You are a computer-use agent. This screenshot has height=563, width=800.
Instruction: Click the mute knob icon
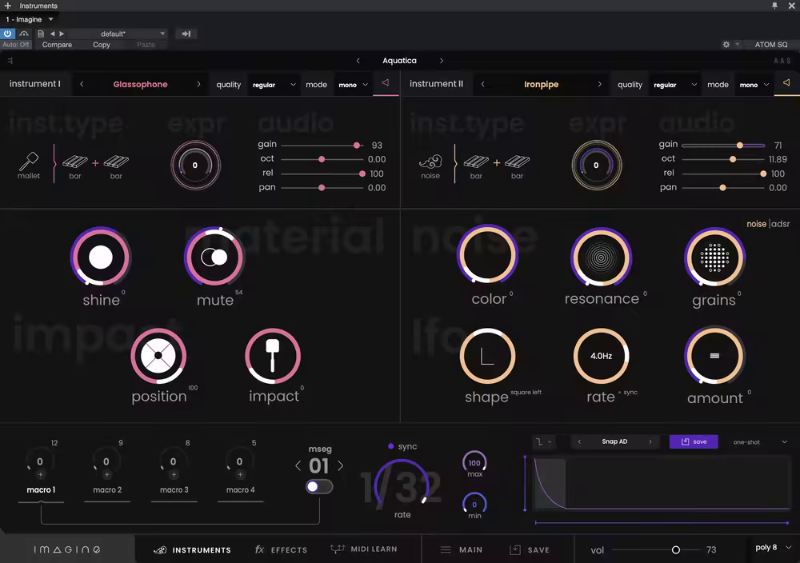(214, 257)
